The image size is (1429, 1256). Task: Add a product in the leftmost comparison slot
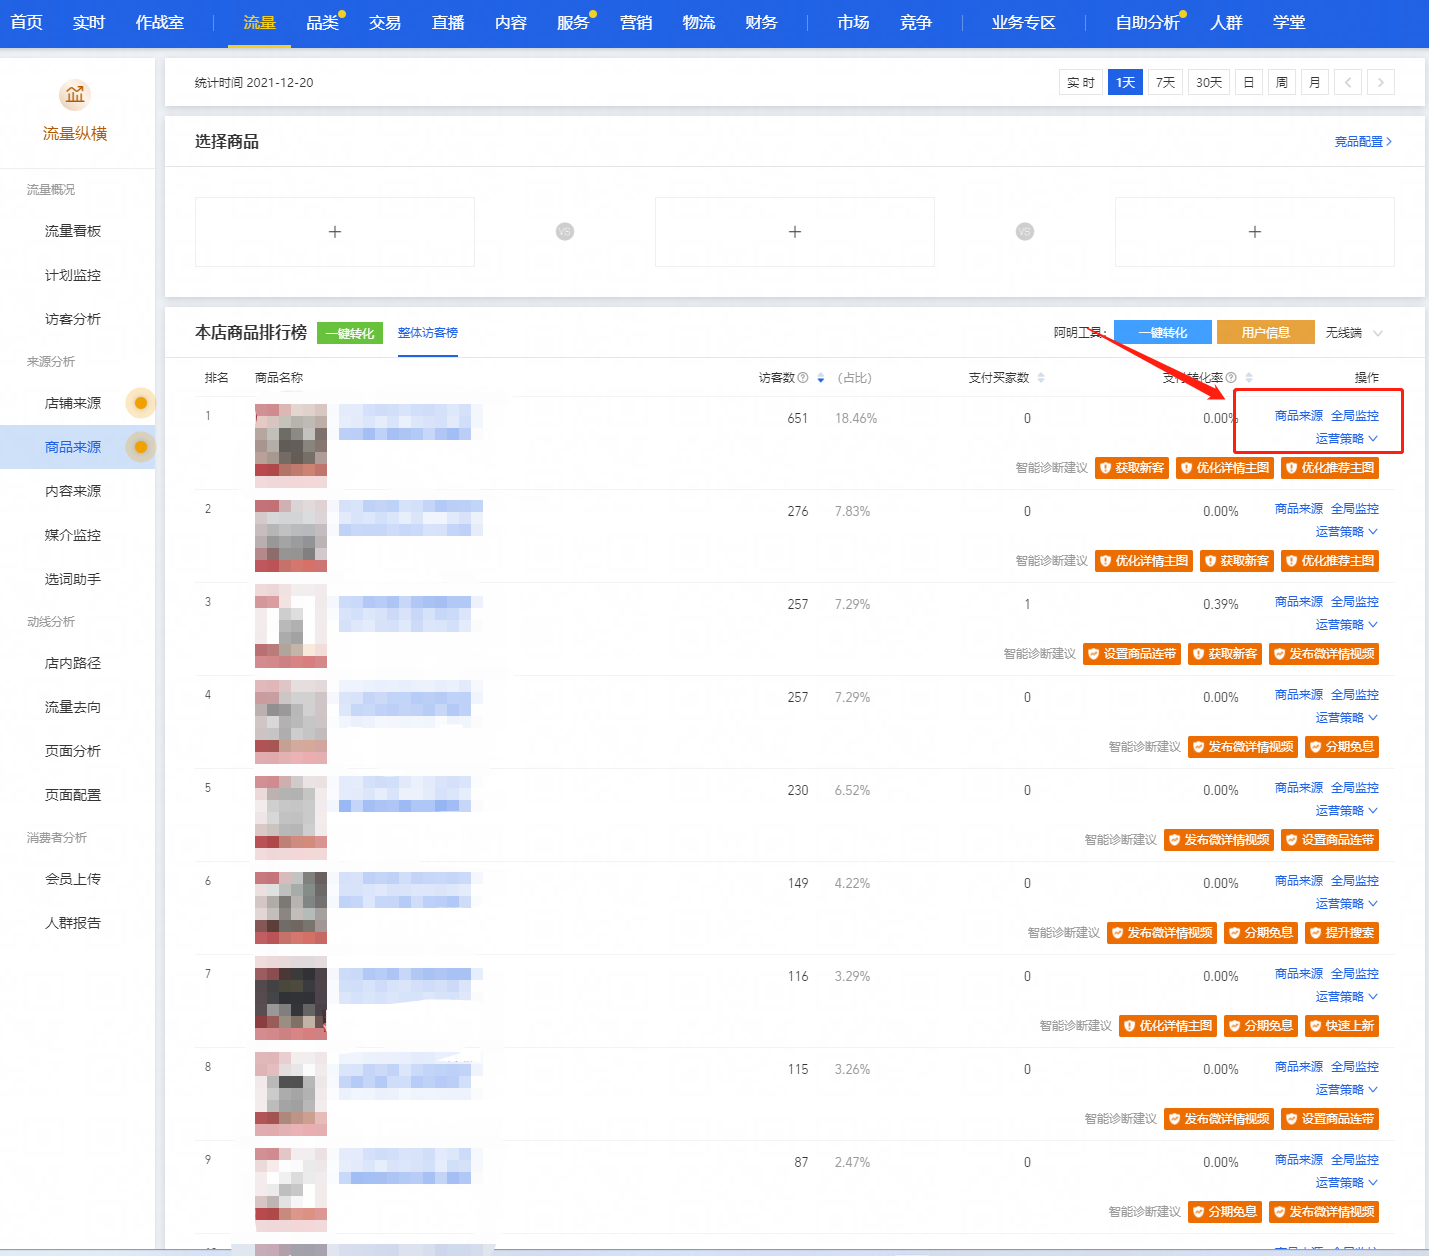click(x=335, y=232)
